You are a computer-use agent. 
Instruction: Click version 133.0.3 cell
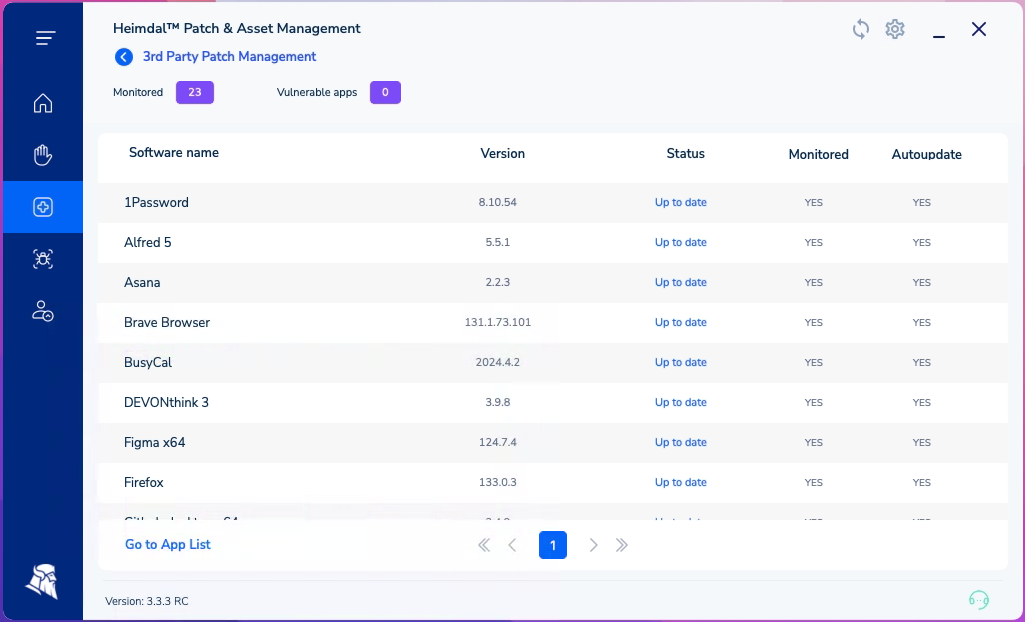coord(497,482)
